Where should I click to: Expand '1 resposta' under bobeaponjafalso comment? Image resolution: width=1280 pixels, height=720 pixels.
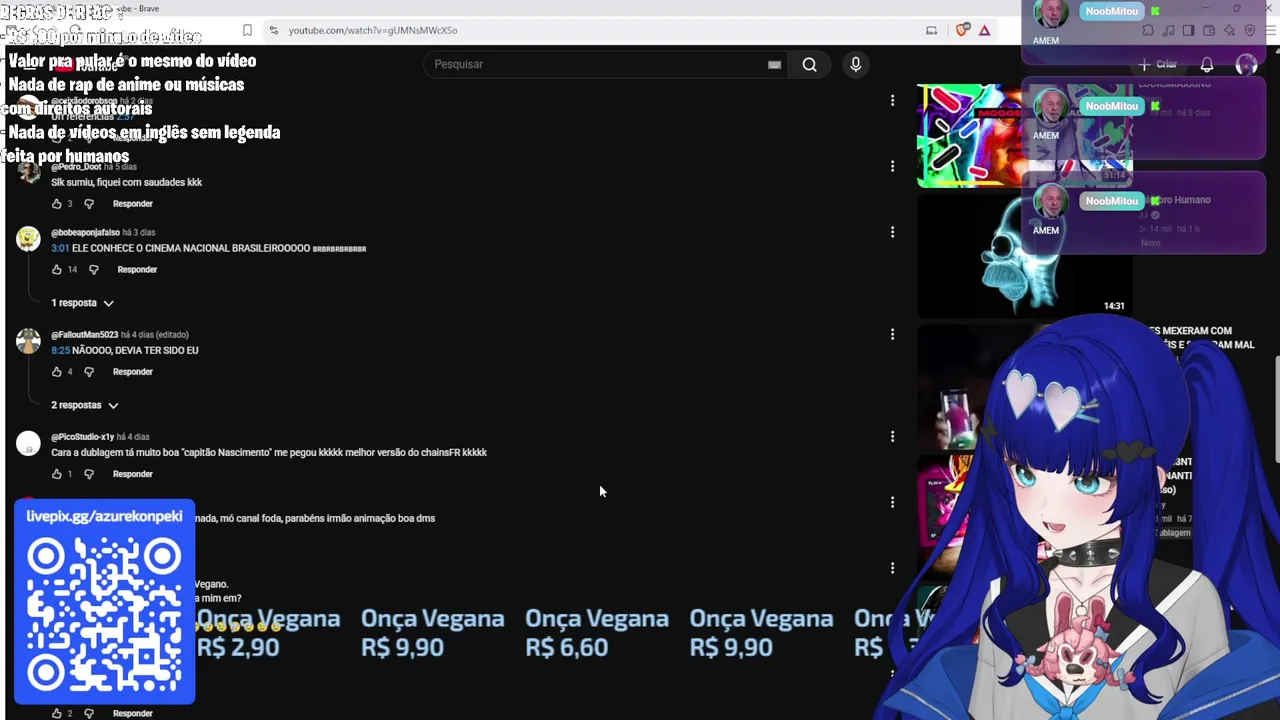click(83, 303)
